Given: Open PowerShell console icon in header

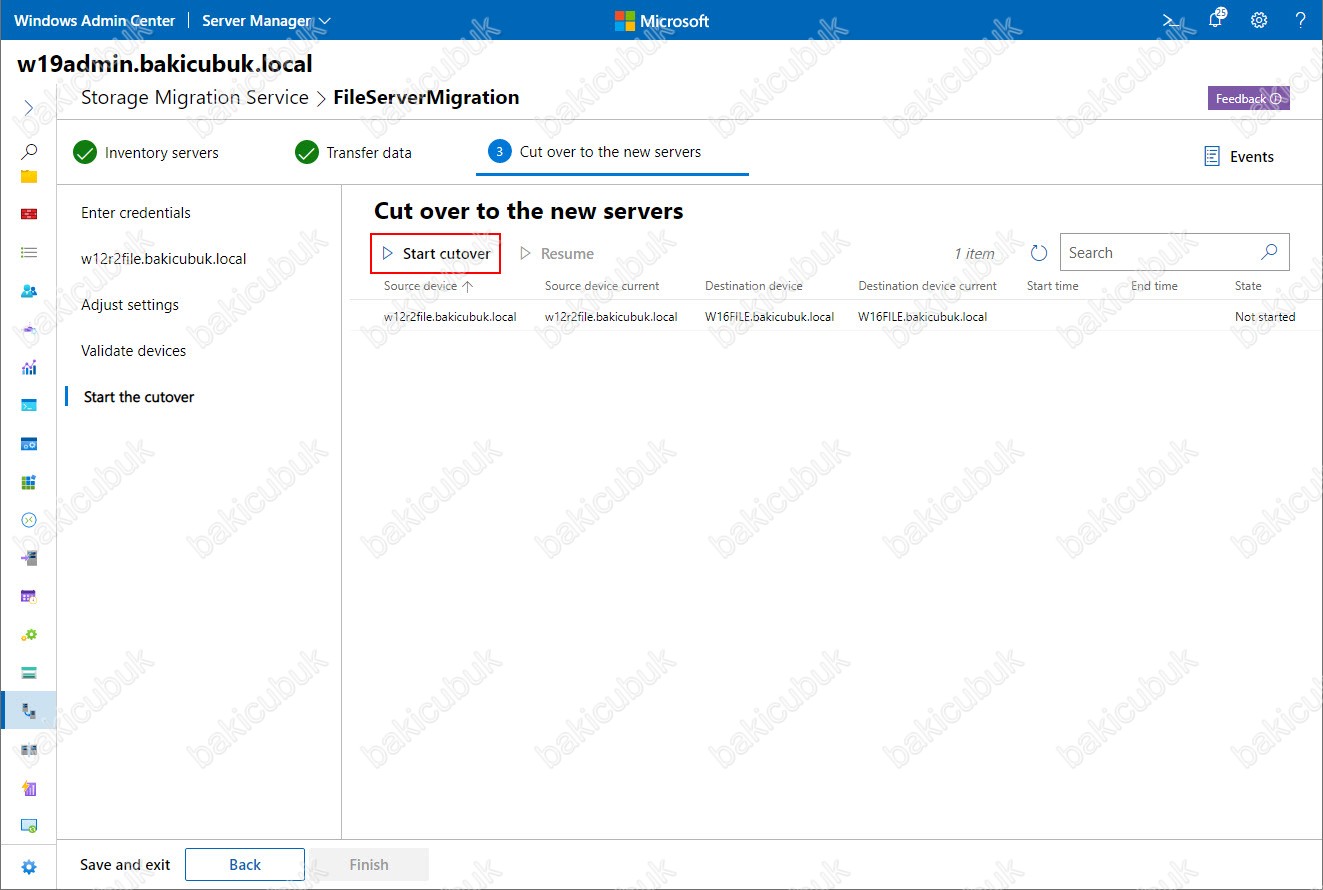Looking at the screenshot, I should click(x=1171, y=20).
